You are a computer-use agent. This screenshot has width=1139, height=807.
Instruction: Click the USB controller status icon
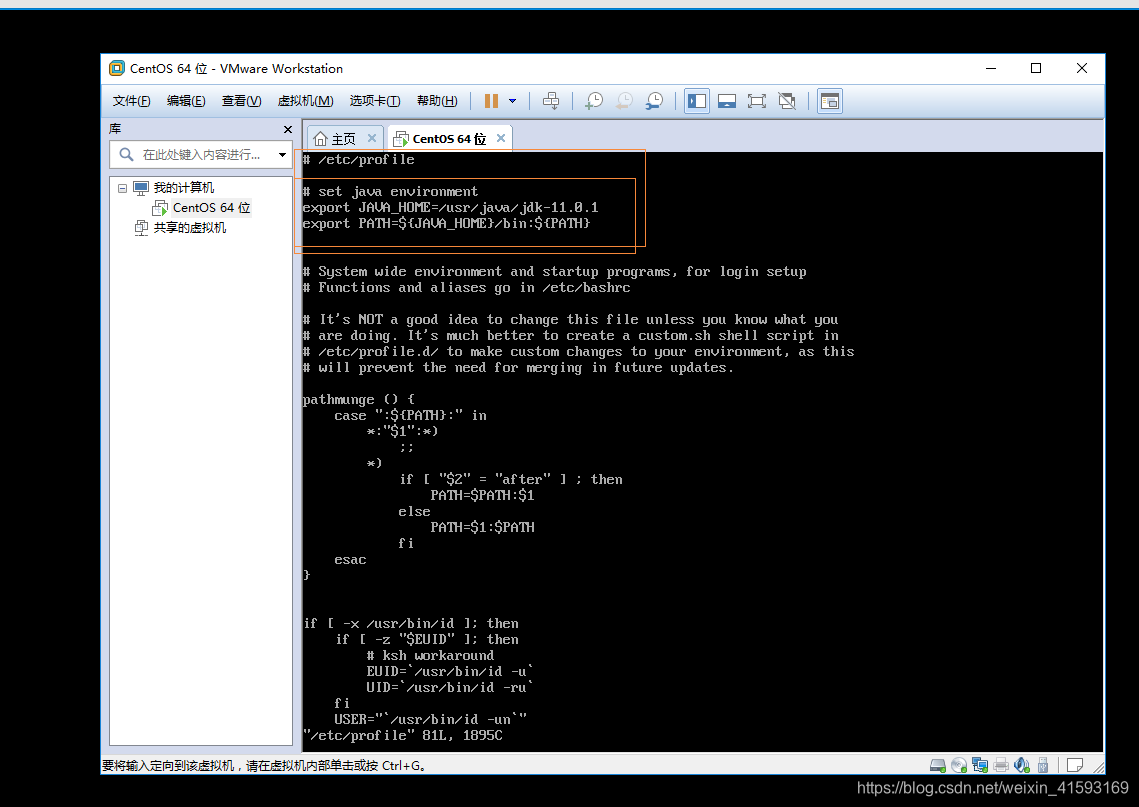(1043, 765)
